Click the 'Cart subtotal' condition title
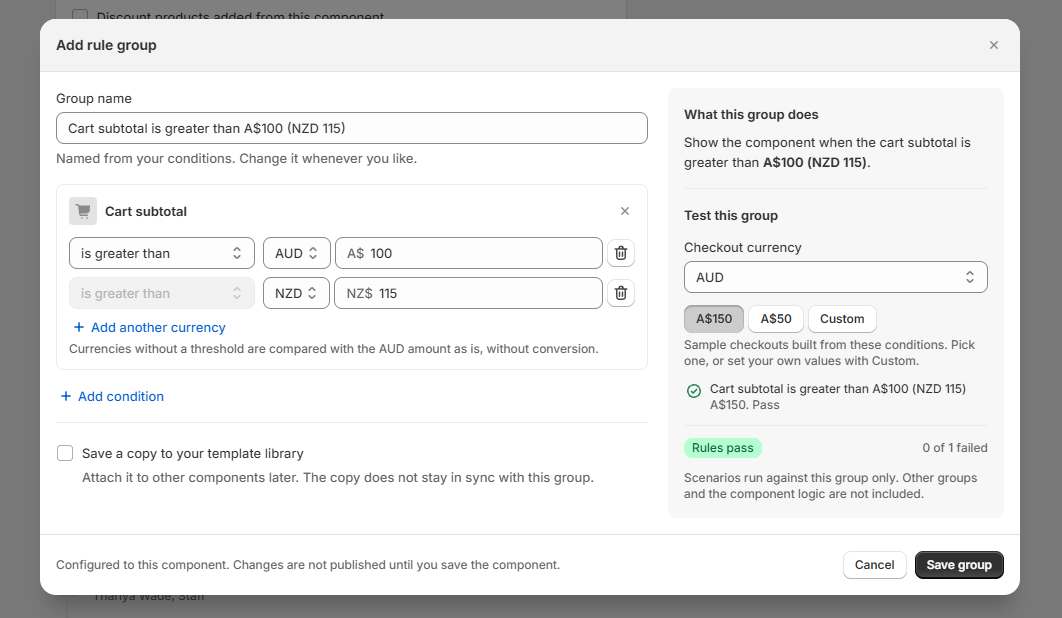Viewport: 1062px width, 618px height. click(x=146, y=211)
